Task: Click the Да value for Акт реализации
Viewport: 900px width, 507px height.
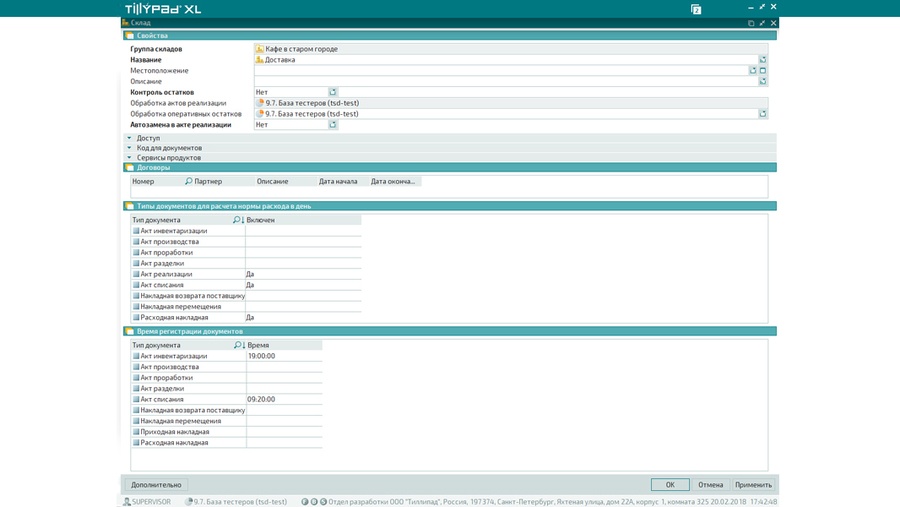Action: click(250, 274)
